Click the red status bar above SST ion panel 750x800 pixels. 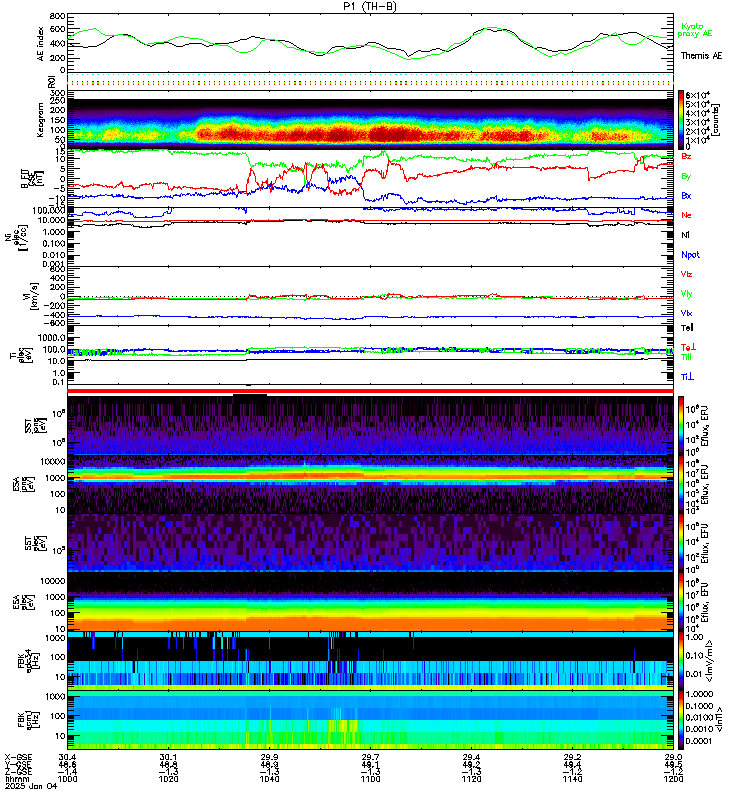(370, 391)
